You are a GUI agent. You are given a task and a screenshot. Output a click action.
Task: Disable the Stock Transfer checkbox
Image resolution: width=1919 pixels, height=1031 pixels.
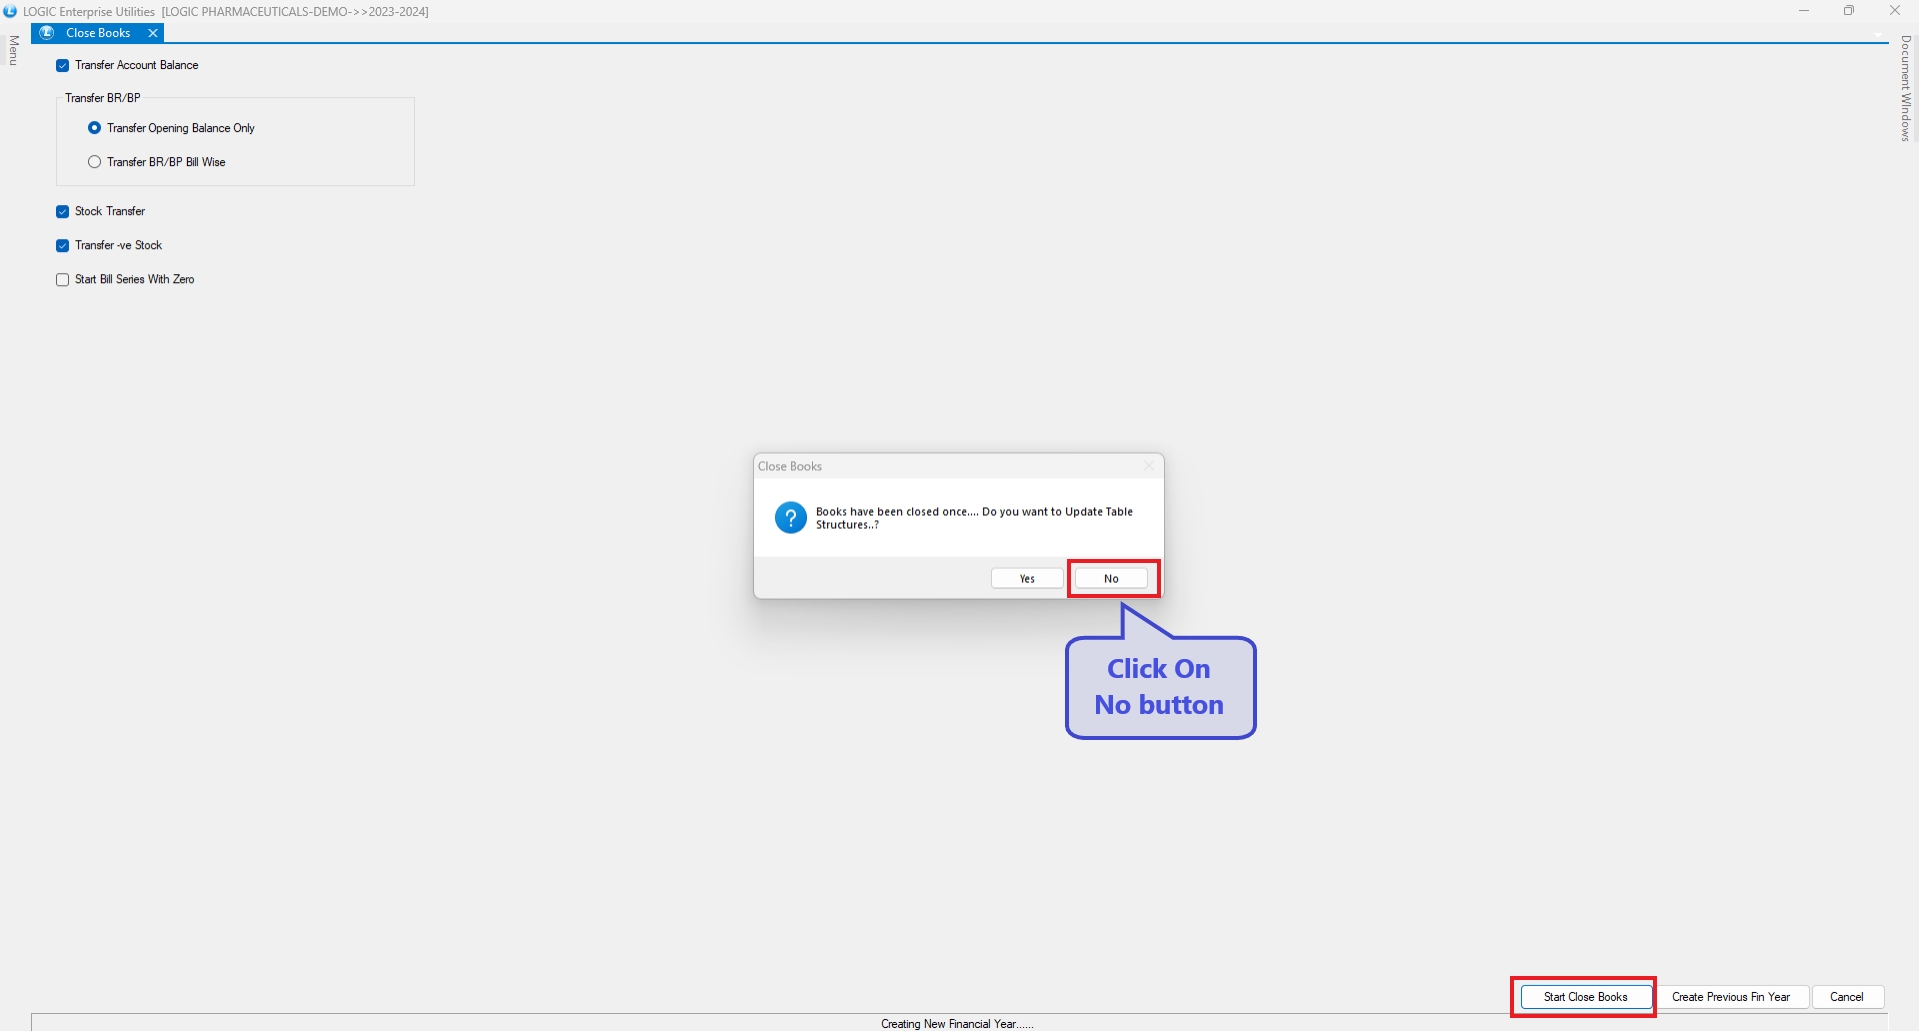click(63, 212)
